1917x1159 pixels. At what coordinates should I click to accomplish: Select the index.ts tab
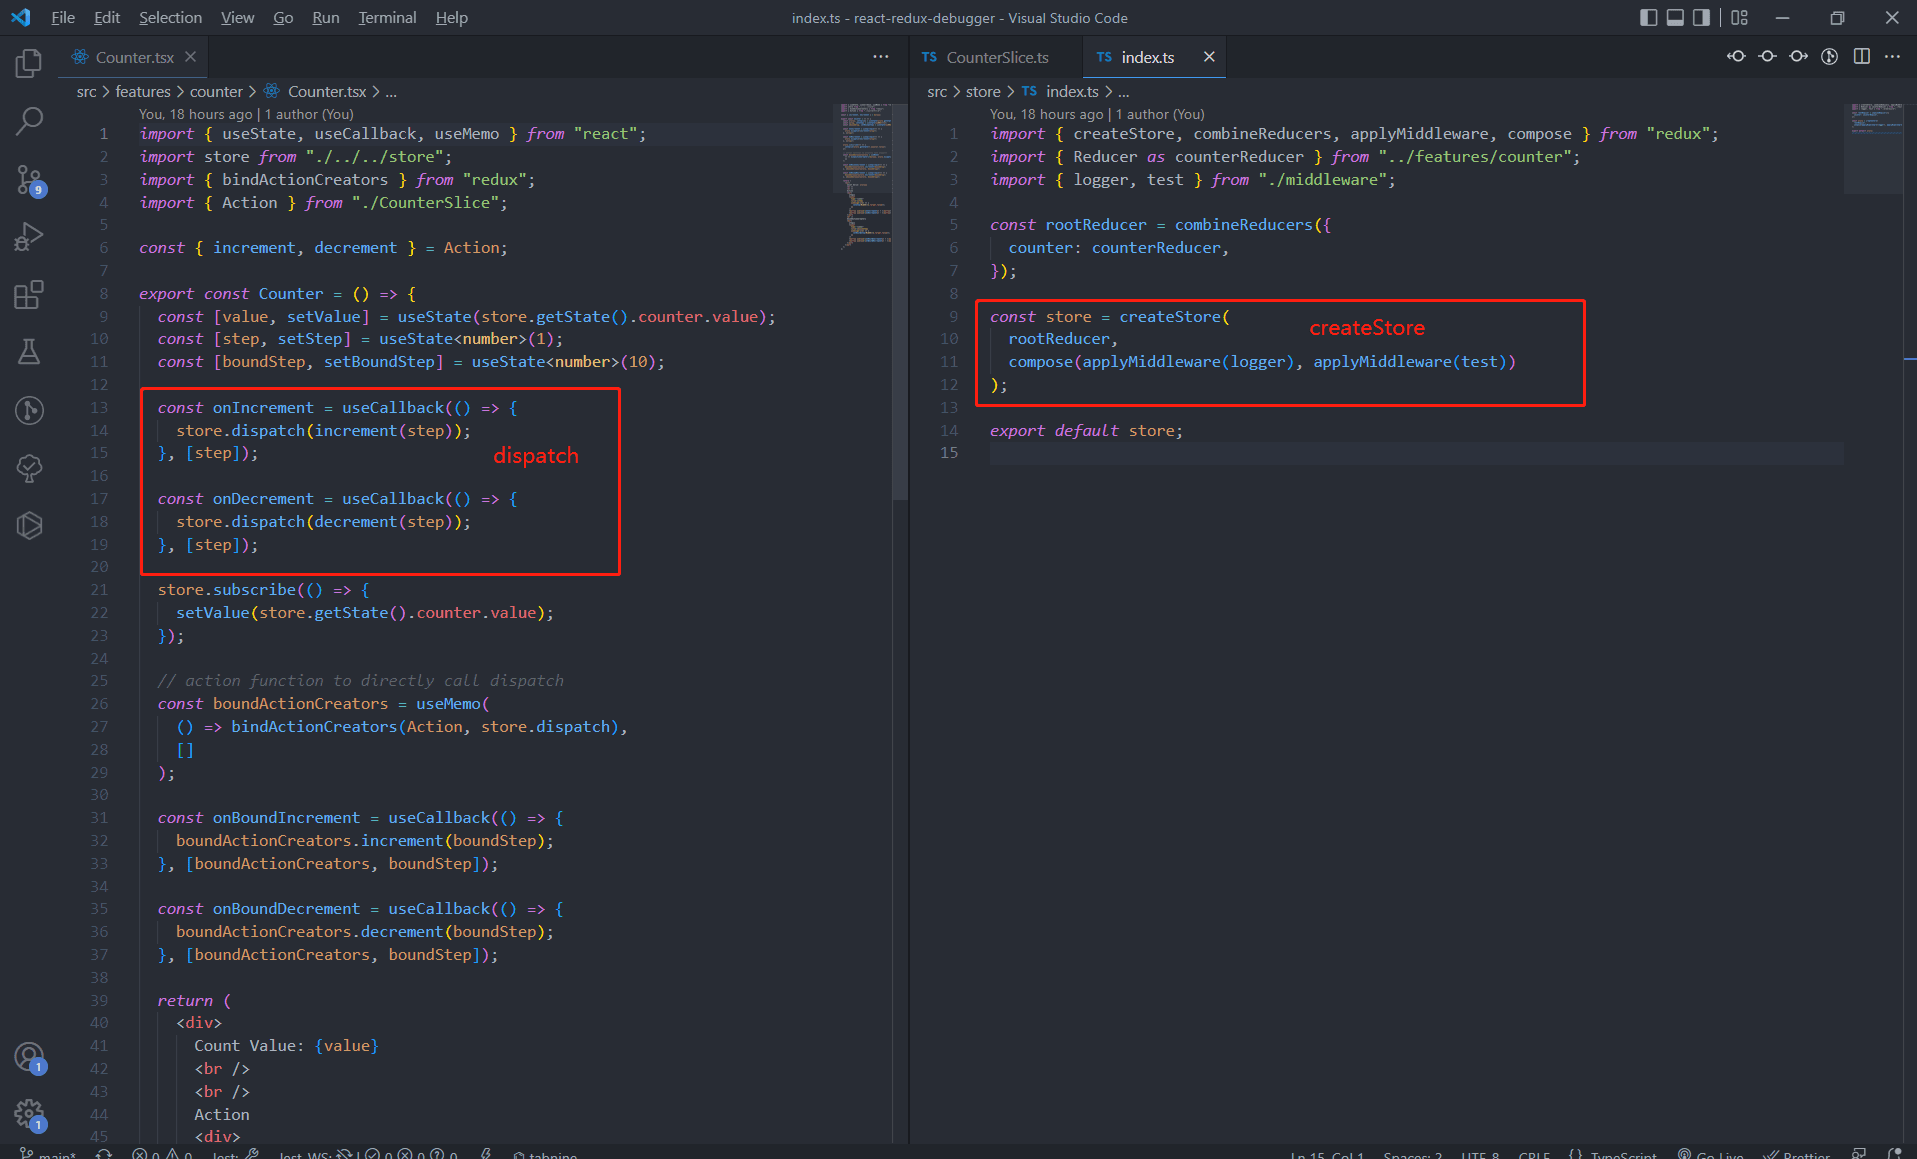1147,57
